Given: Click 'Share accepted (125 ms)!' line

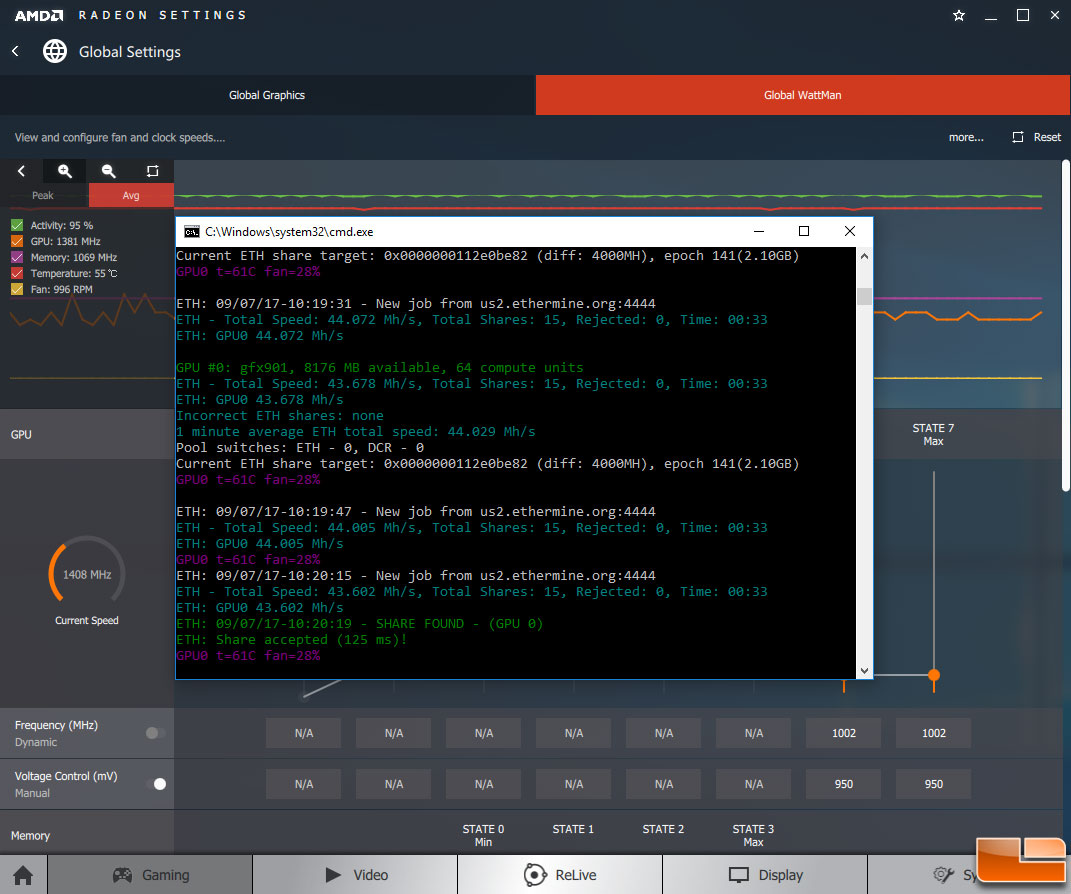Looking at the screenshot, I should 292,639.
